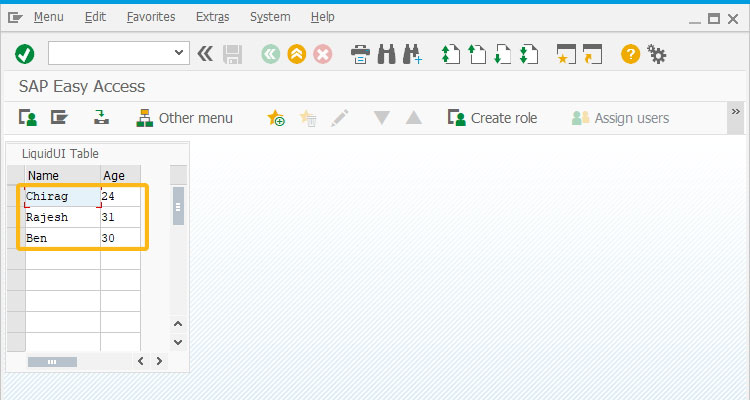Click the table configuration button above scrollbar
The height and width of the screenshot is (400, 750).
pos(178,175)
